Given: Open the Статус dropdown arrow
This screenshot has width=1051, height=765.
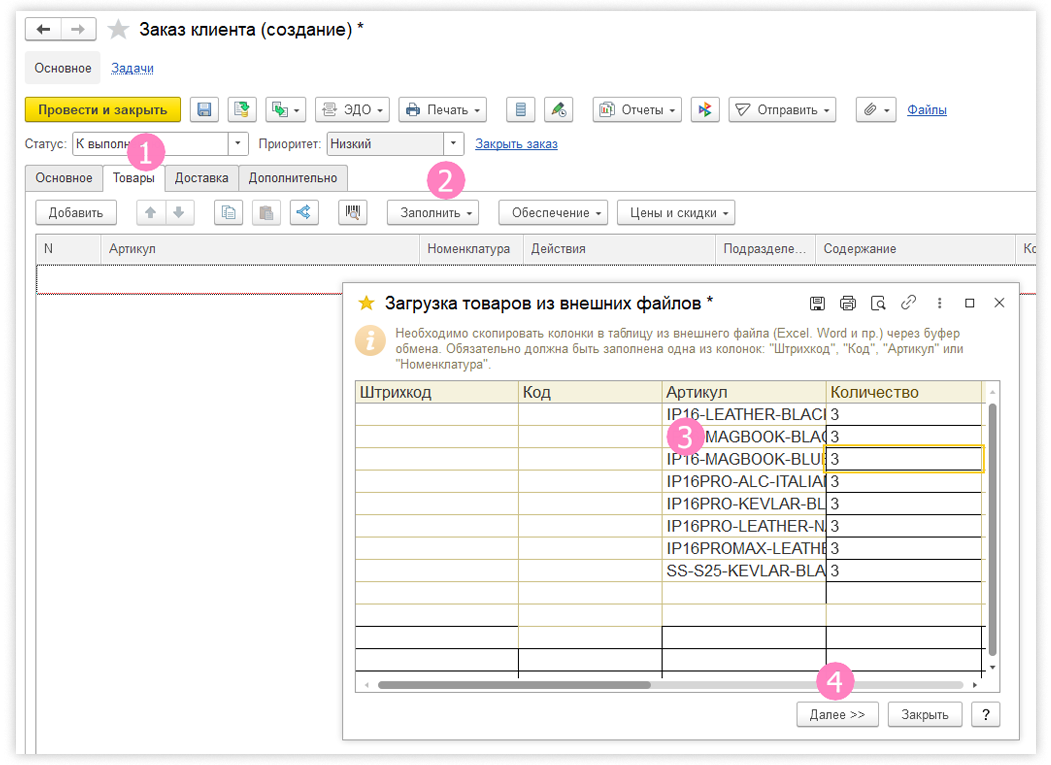Looking at the screenshot, I should pyautogui.click(x=237, y=144).
